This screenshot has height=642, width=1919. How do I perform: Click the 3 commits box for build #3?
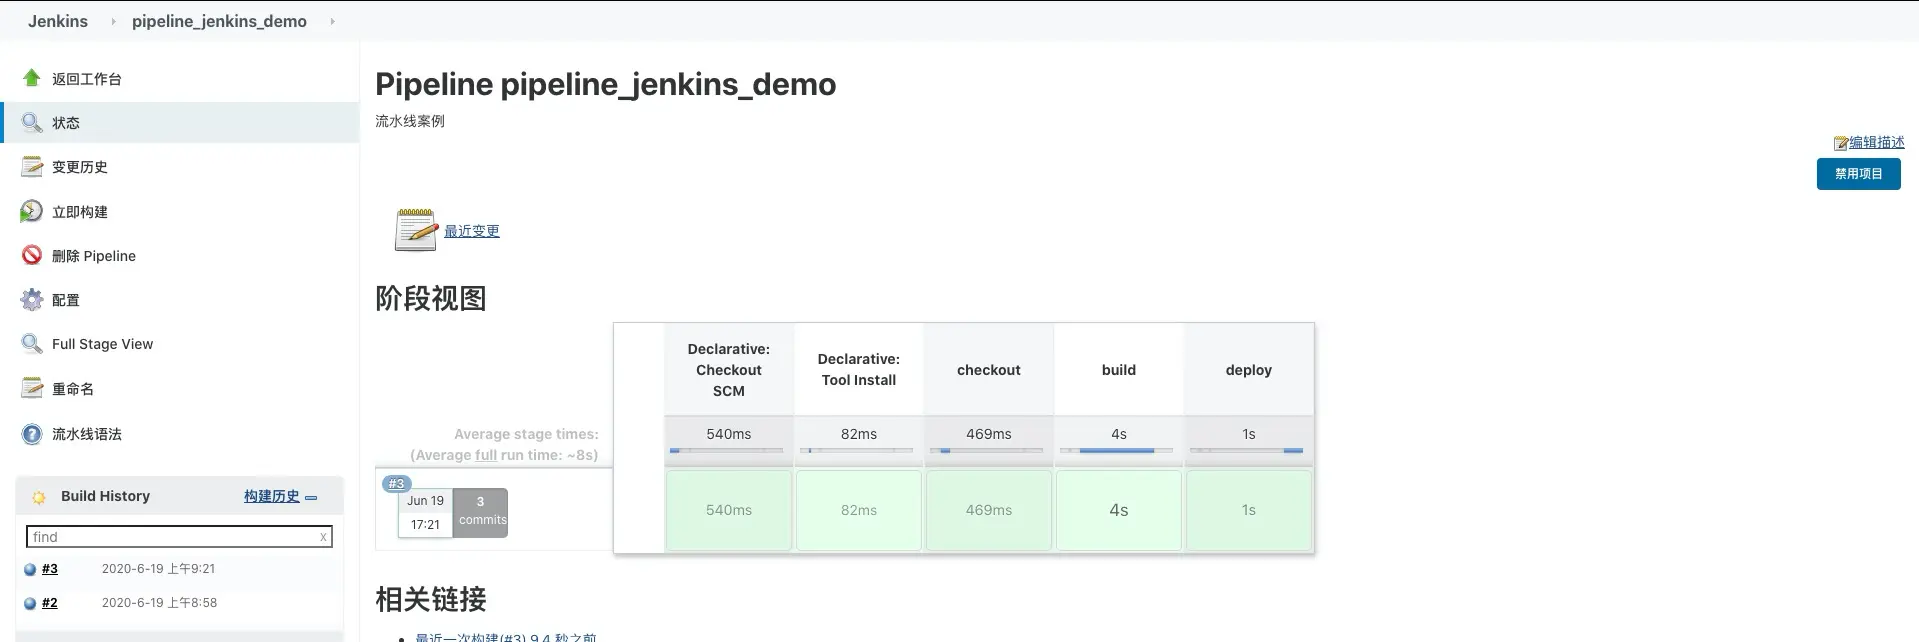coord(481,512)
